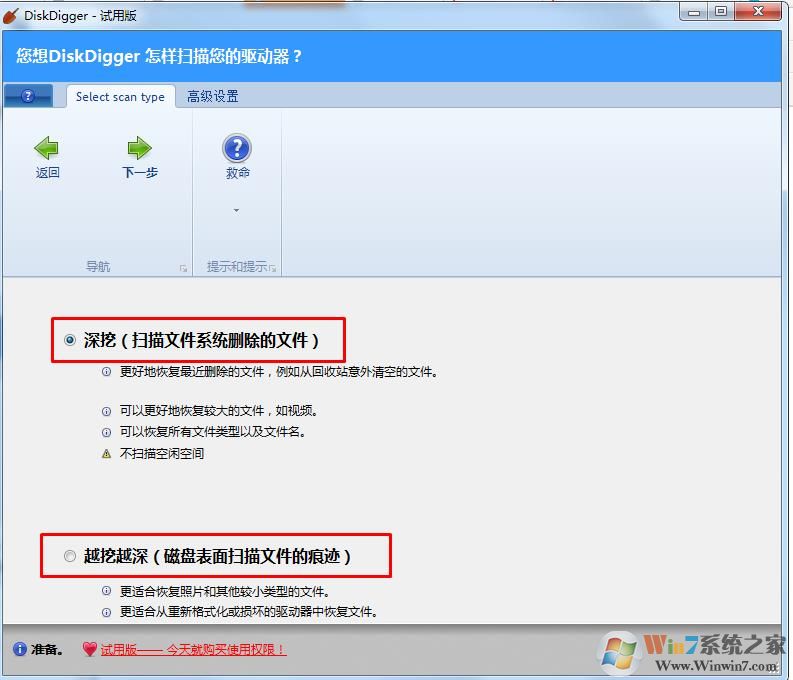Expand the dropdown arrow under 救命
This screenshot has height=680, width=793.
click(x=236, y=210)
